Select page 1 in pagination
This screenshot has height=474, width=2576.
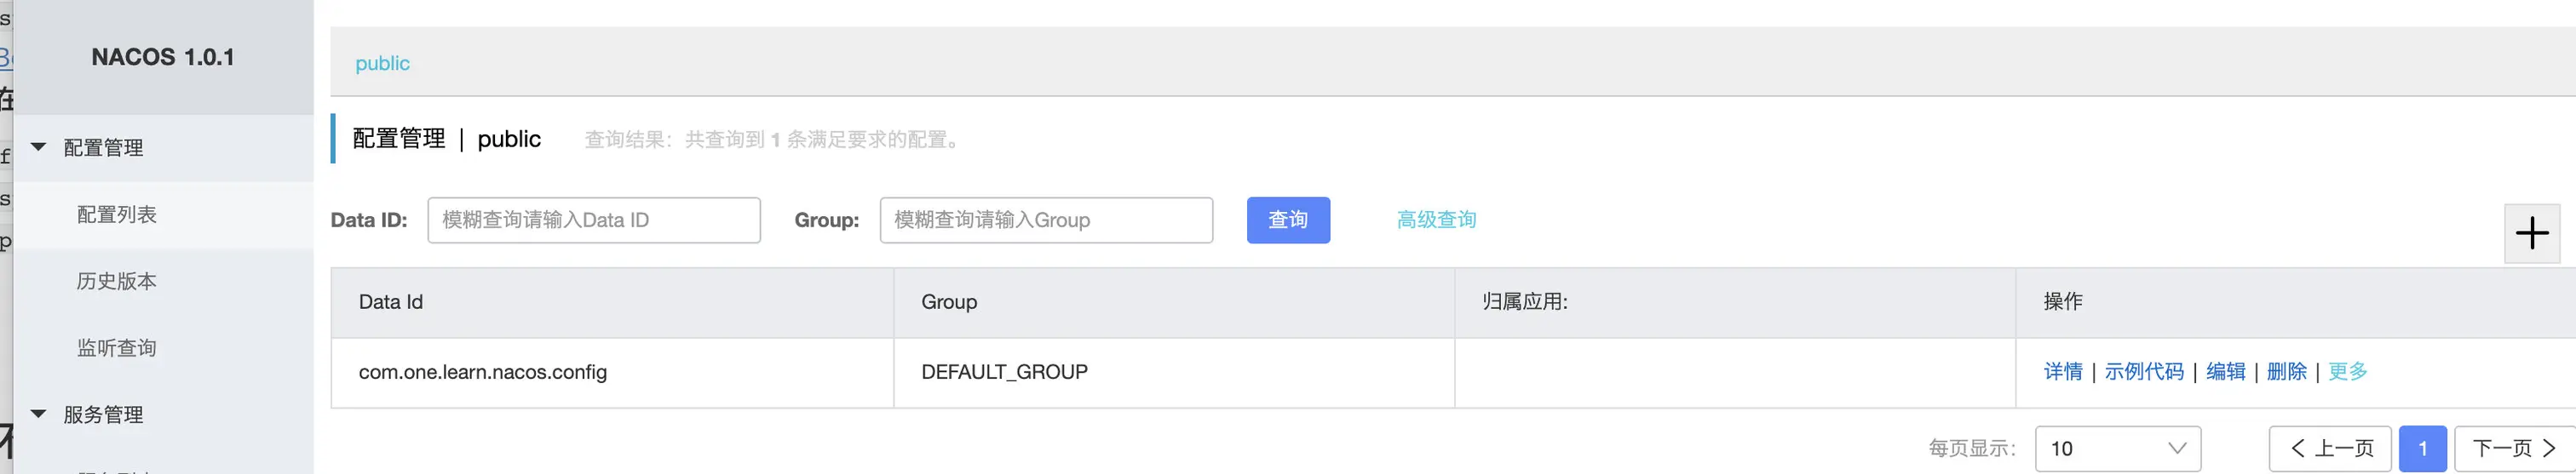[2422, 448]
